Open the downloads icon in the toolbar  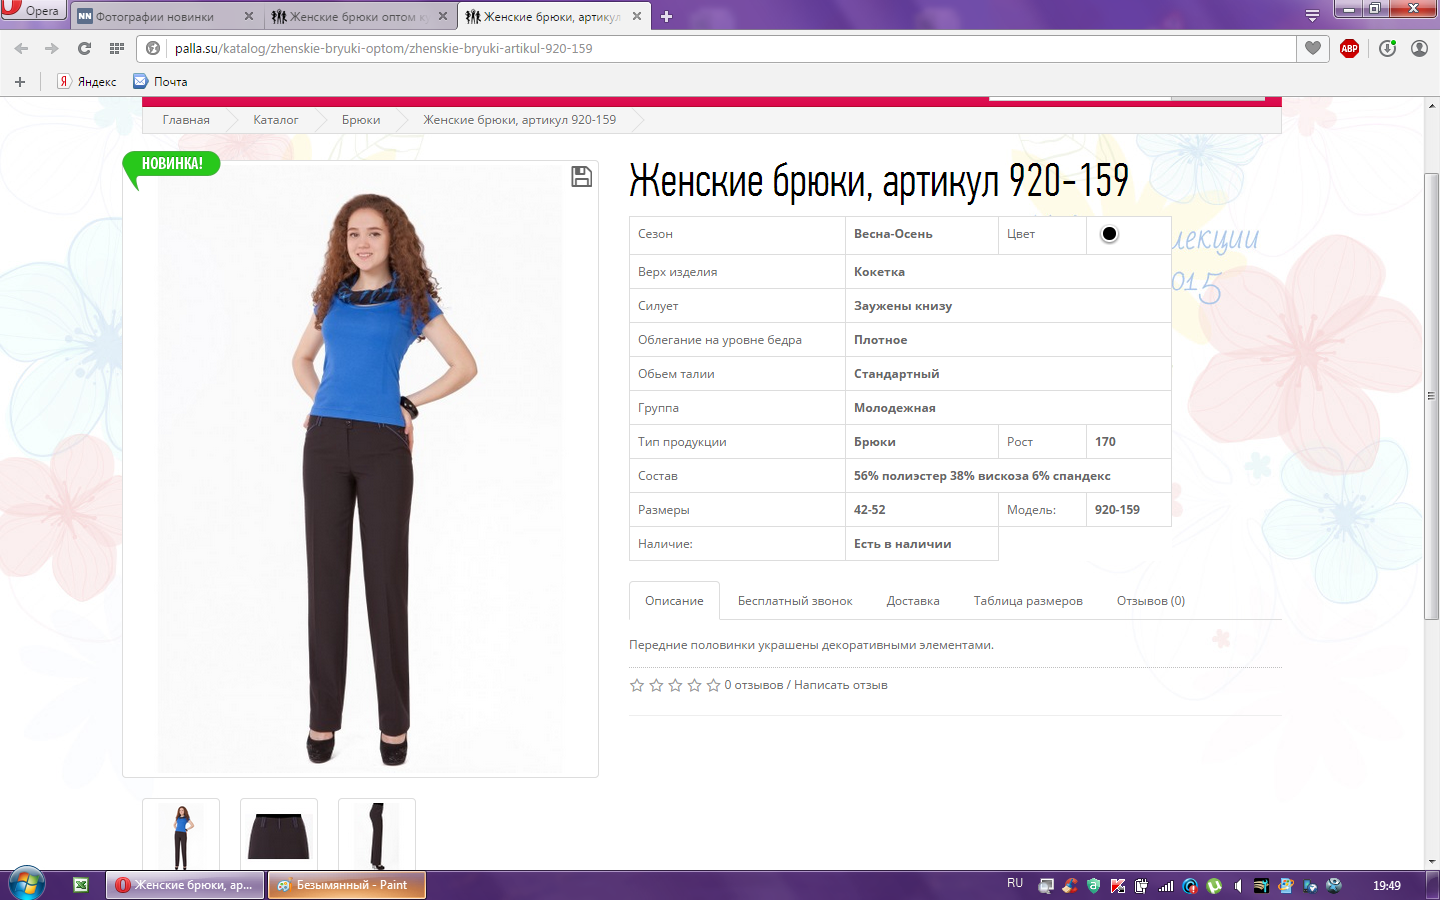1387,48
